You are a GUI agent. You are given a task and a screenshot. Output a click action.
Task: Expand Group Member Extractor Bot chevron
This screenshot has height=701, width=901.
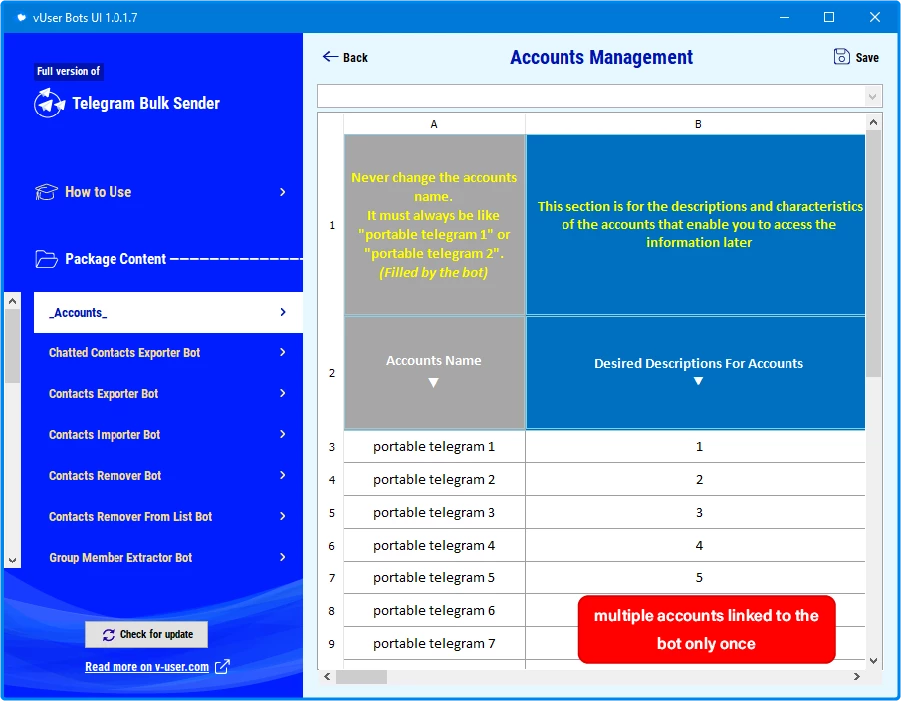pos(283,557)
